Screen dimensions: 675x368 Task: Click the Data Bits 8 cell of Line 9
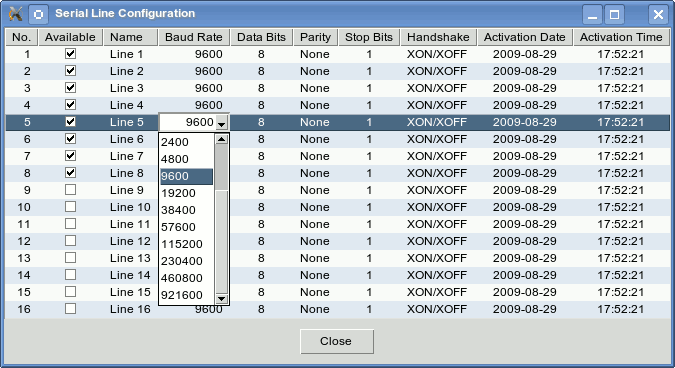click(x=261, y=190)
